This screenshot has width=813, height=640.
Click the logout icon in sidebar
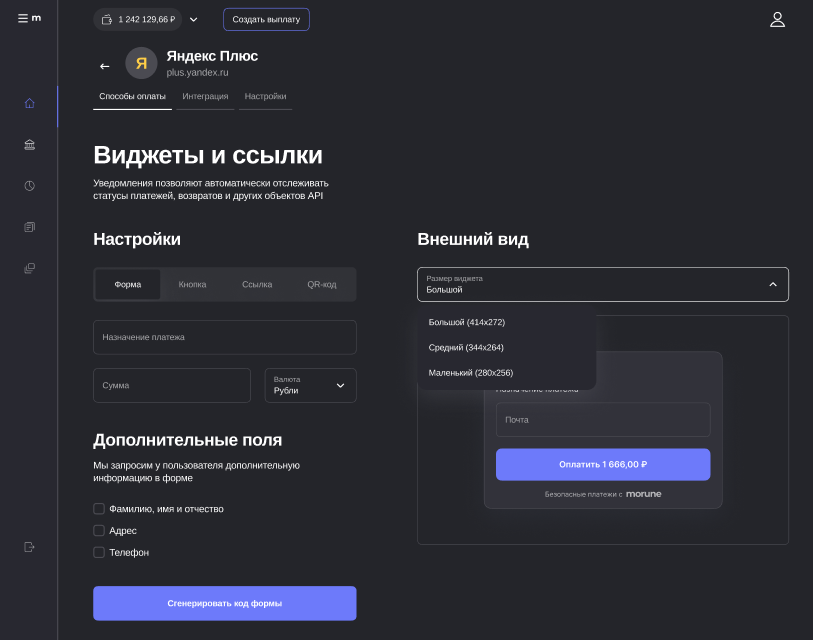pyautogui.click(x=29, y=547)
